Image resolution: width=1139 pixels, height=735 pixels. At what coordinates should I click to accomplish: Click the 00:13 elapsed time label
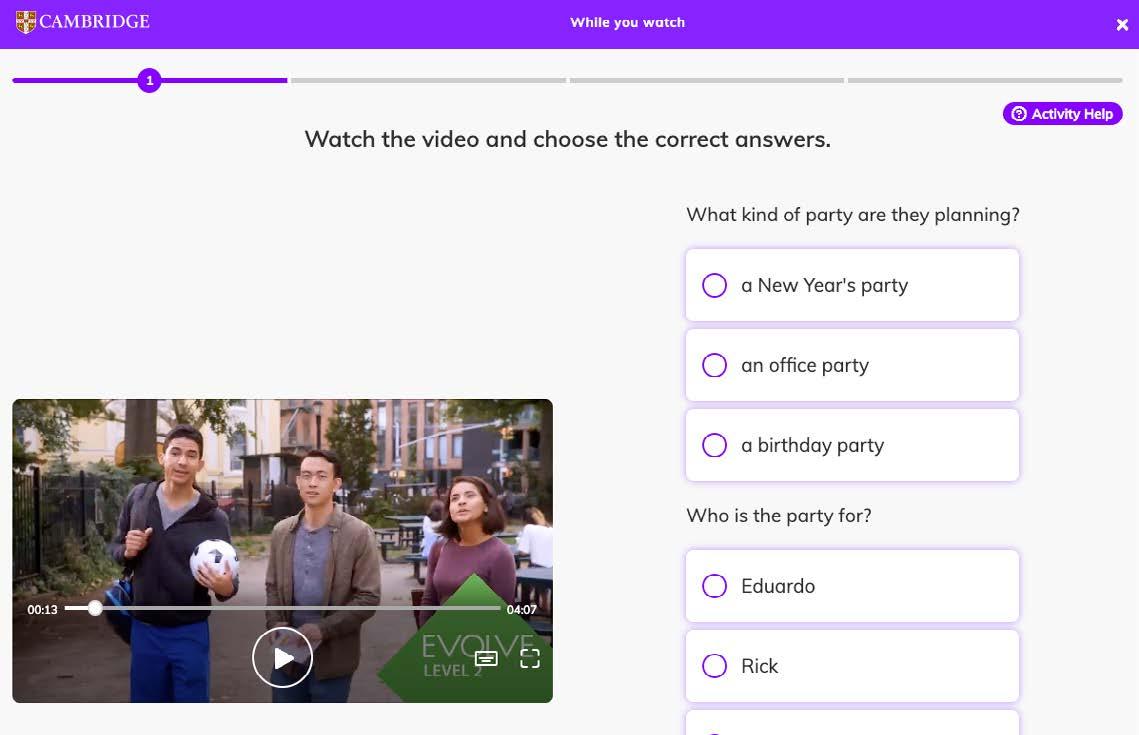click(x=42, y=609)
